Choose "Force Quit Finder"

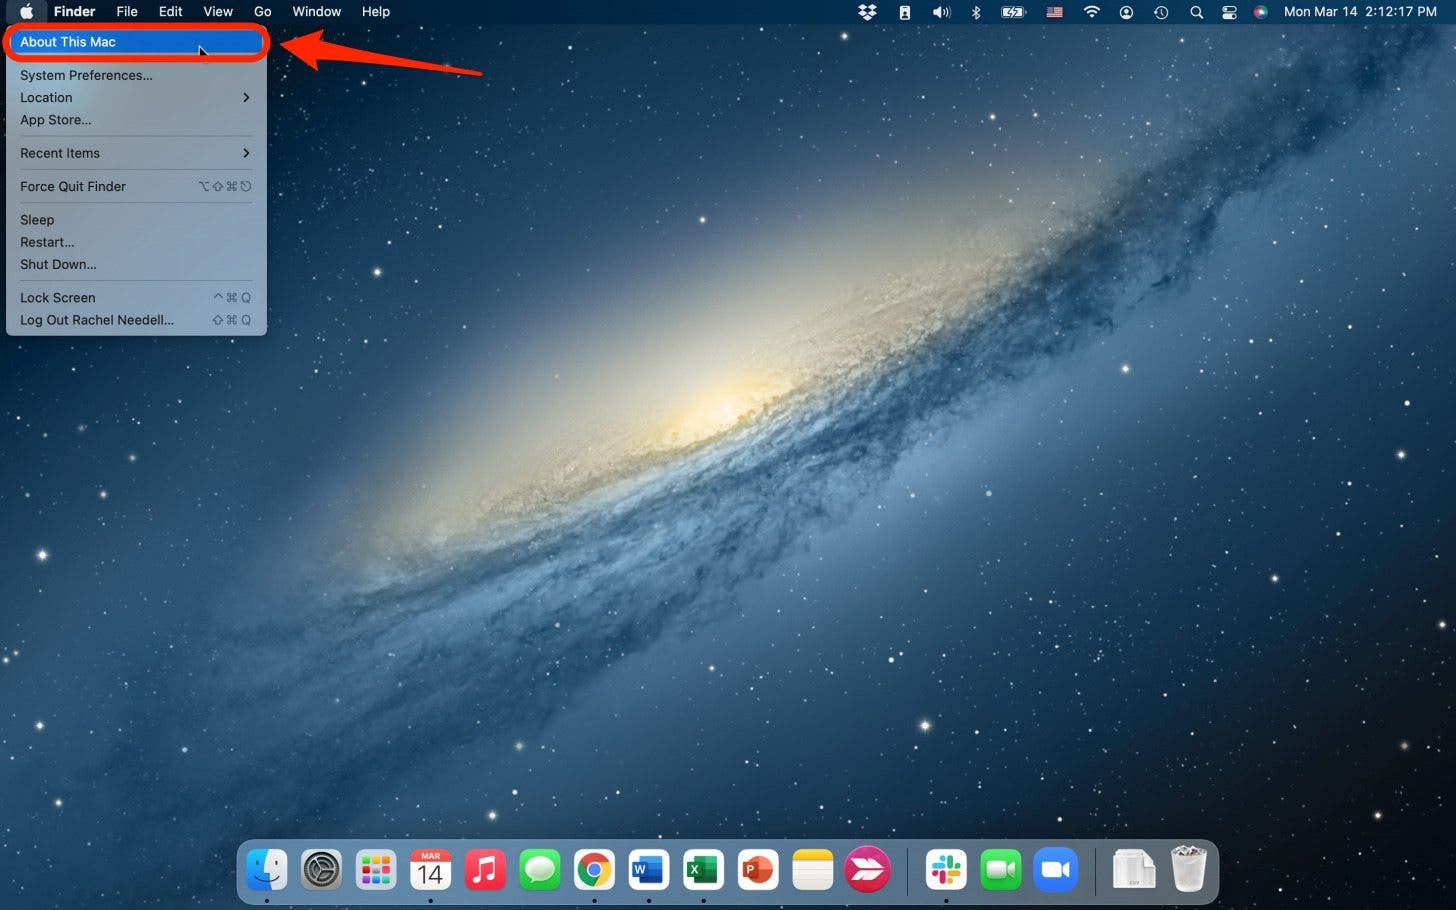73,186
